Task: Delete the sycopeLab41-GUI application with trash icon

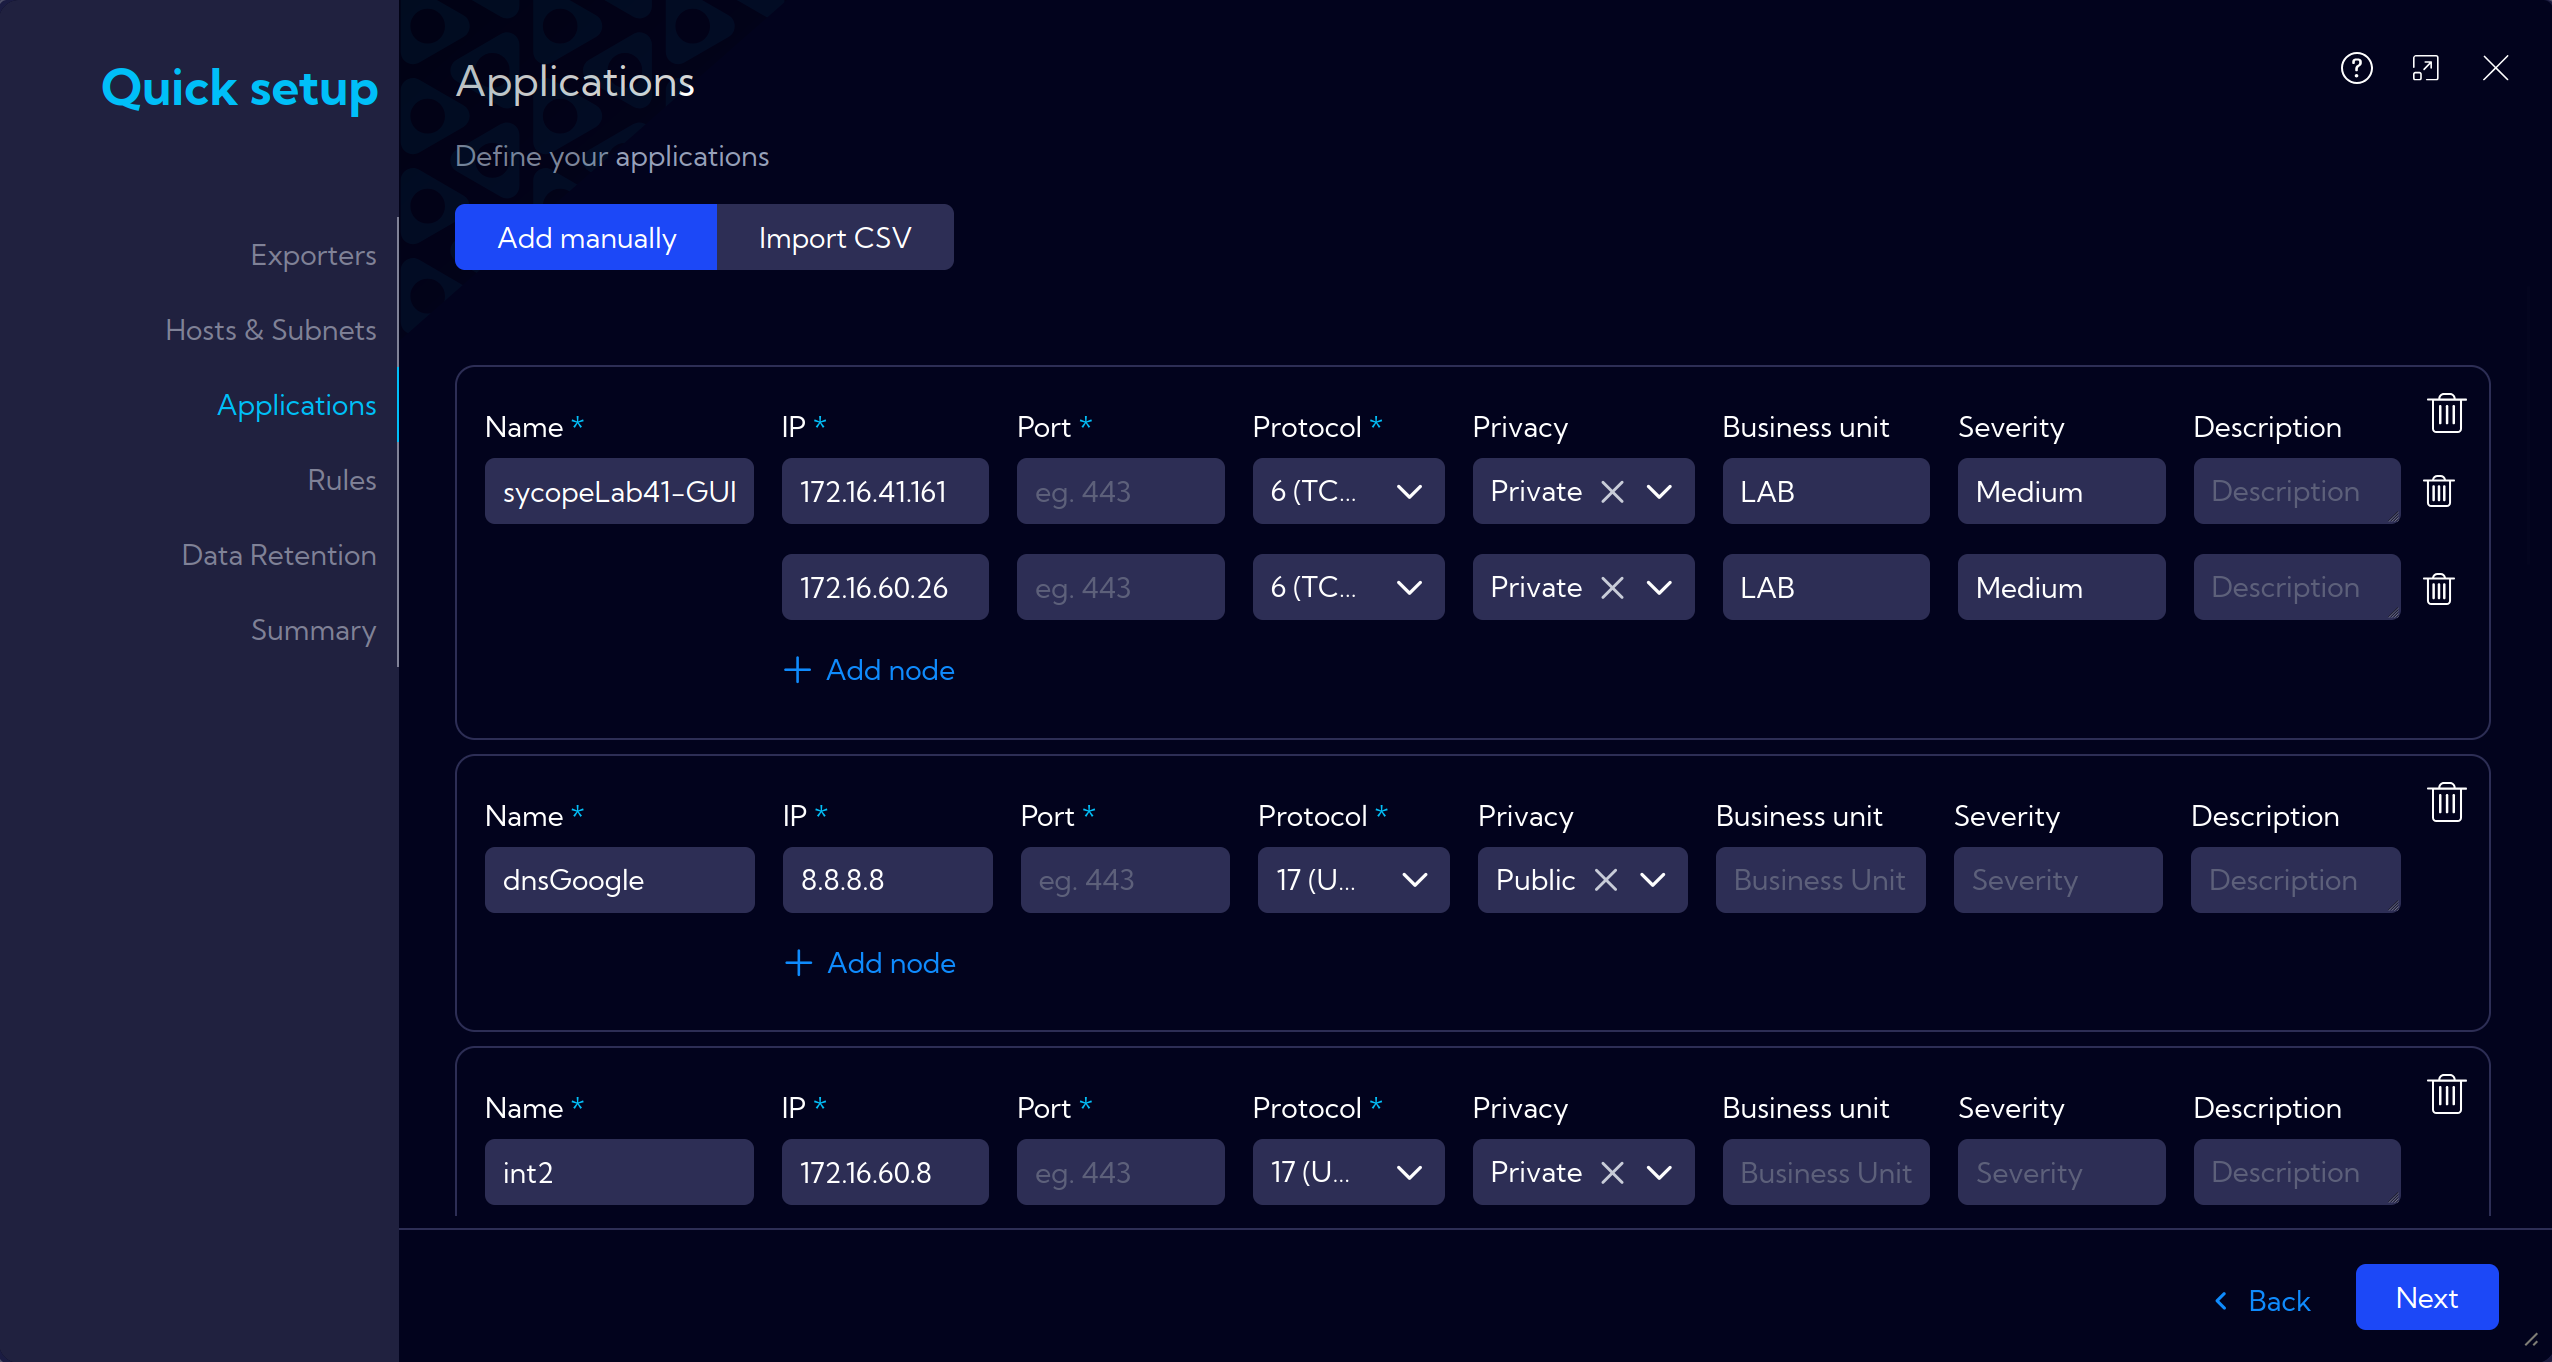Action: [x=2446, y=413]
